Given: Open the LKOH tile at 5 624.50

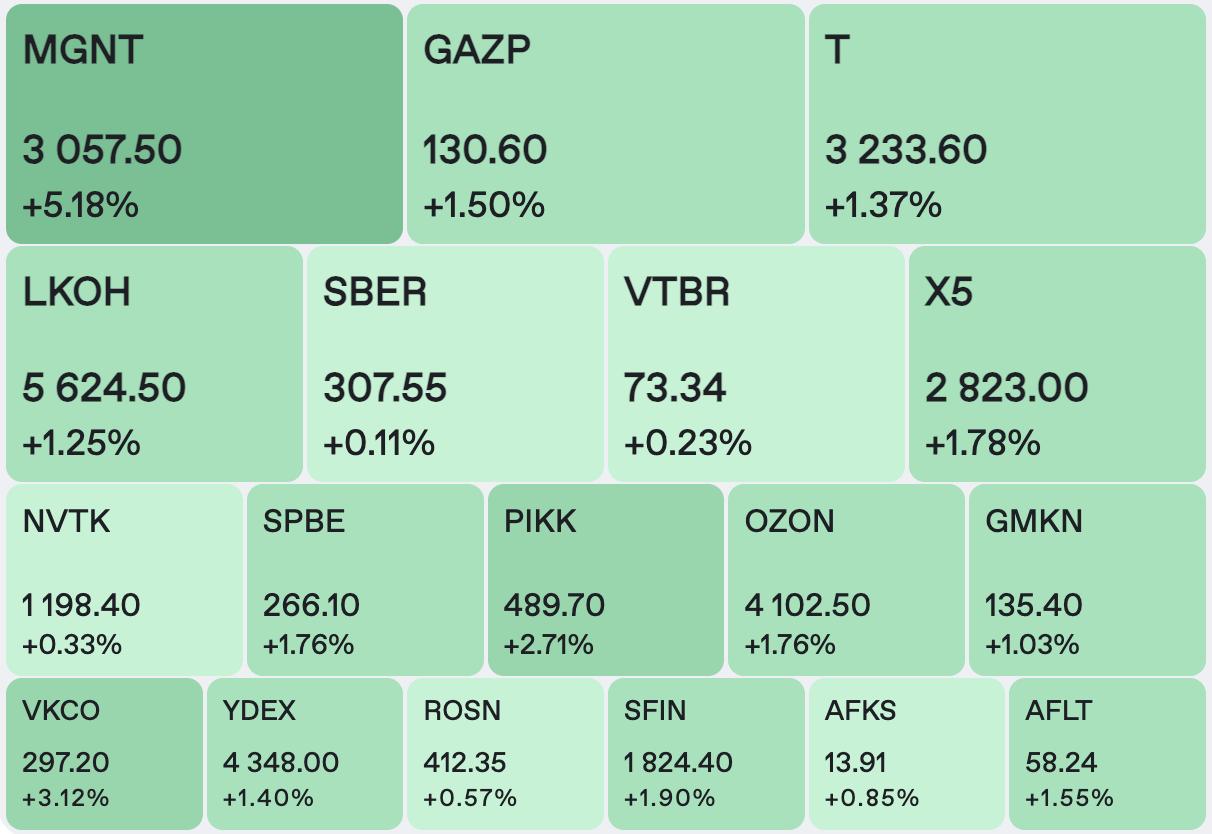Looking at the screenshot, I should click(x=154, y=364).
